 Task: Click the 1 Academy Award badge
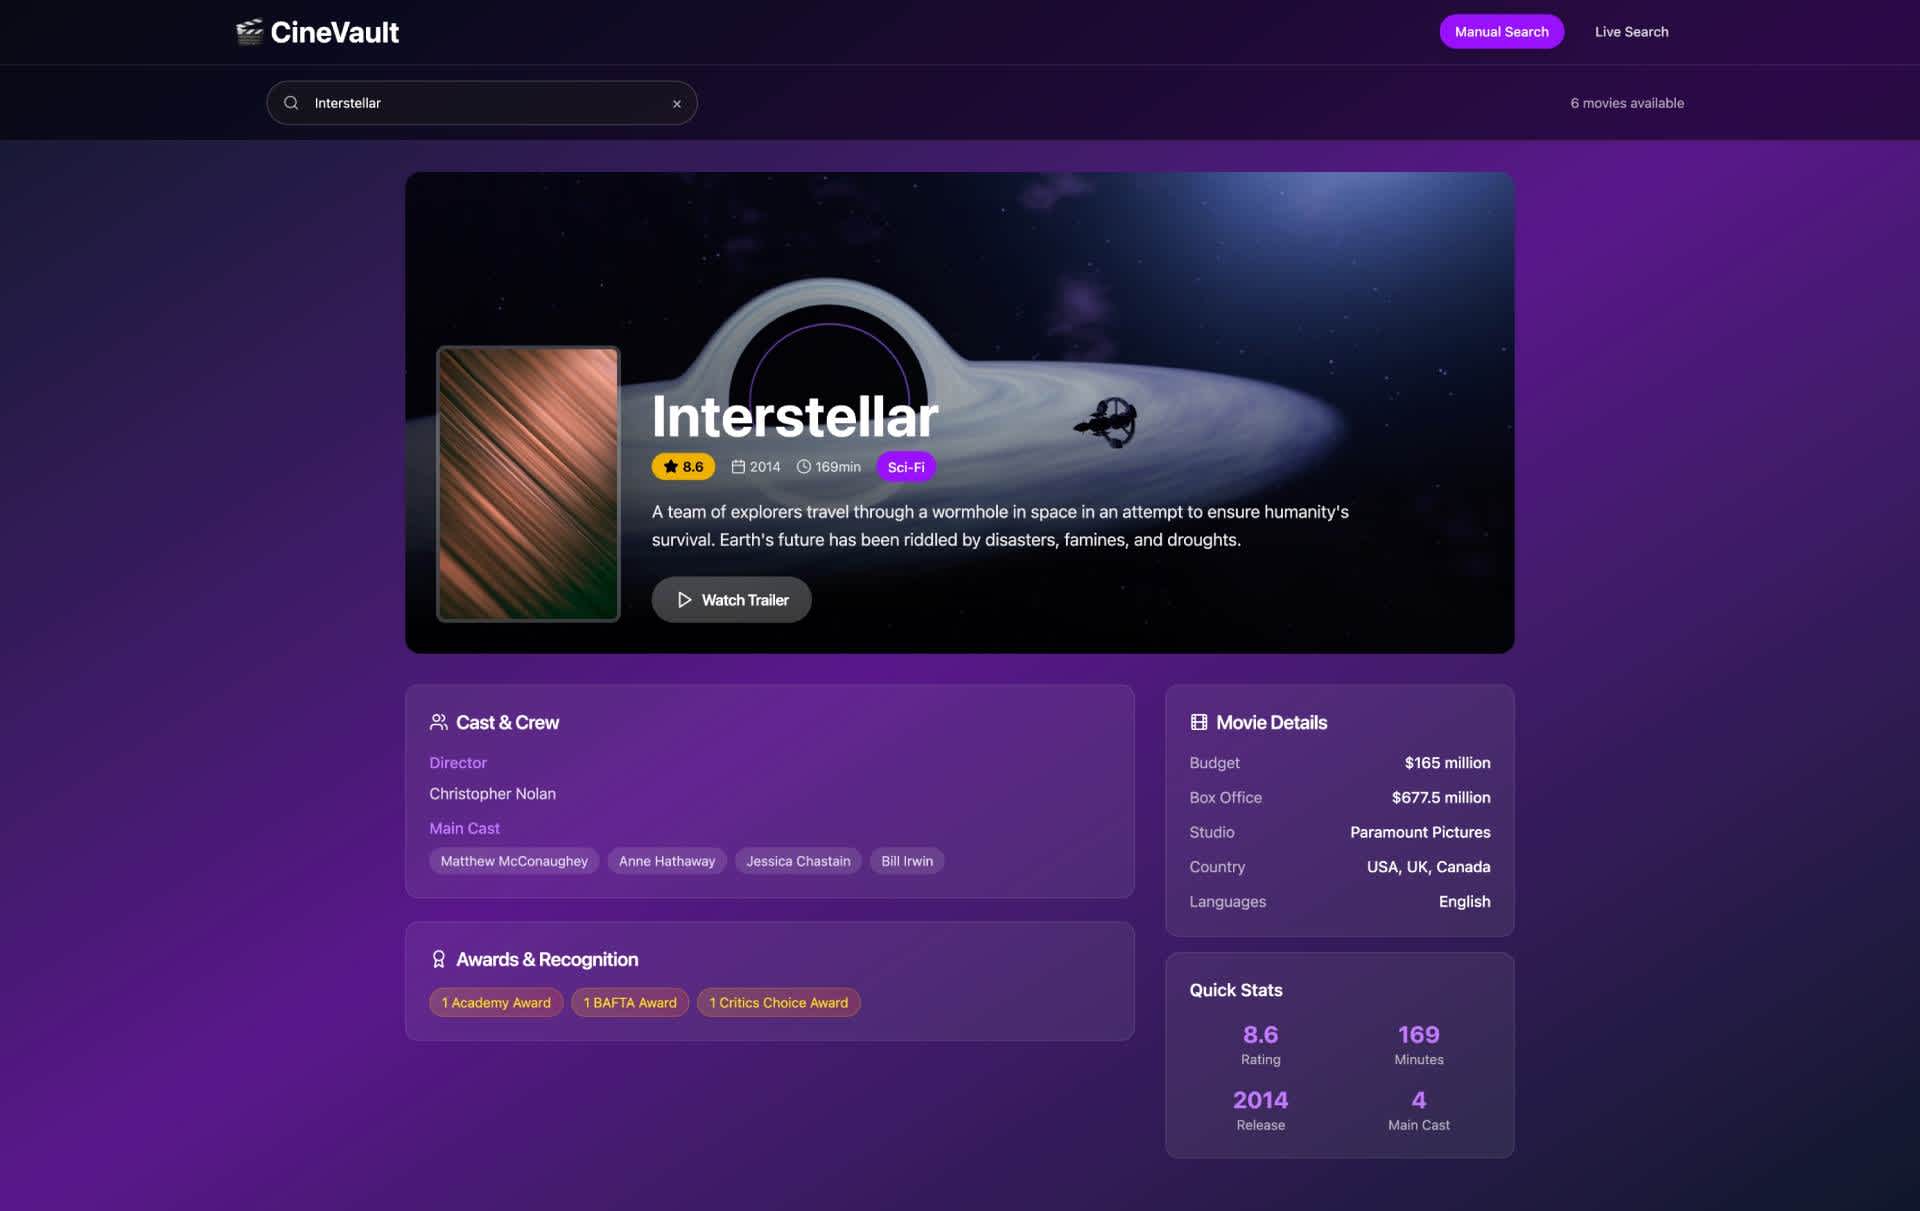(496, 1003)
